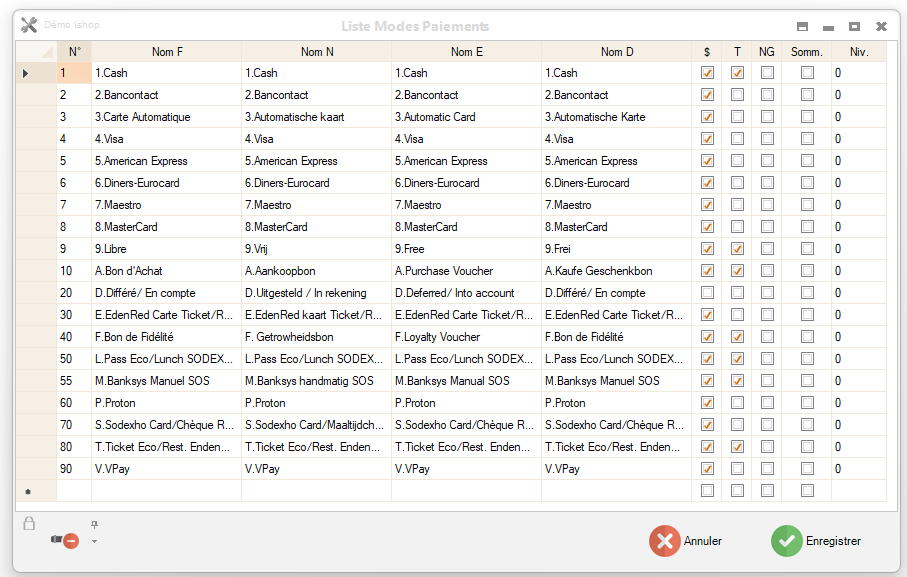Image resolution: width=907 pixels, height=577 pixels.
Task: Click the Nom E column header
Action: [467, 52]
